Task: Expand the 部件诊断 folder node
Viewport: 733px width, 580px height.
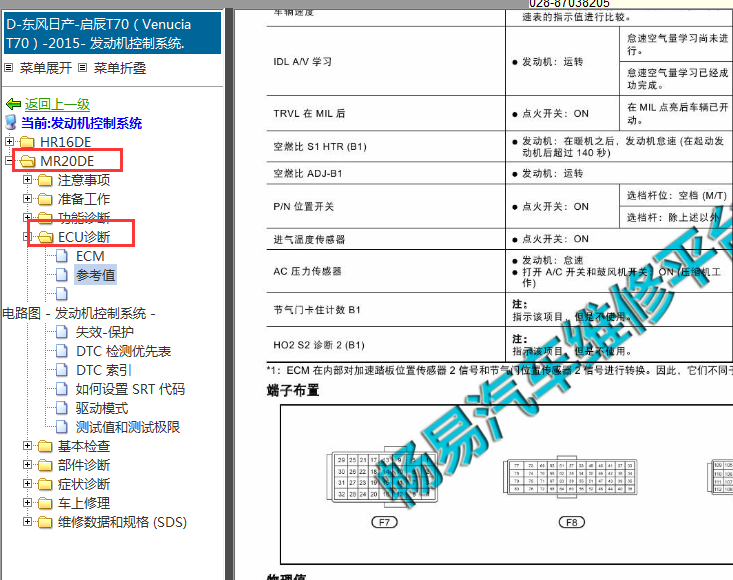Action: coord(28,465)
